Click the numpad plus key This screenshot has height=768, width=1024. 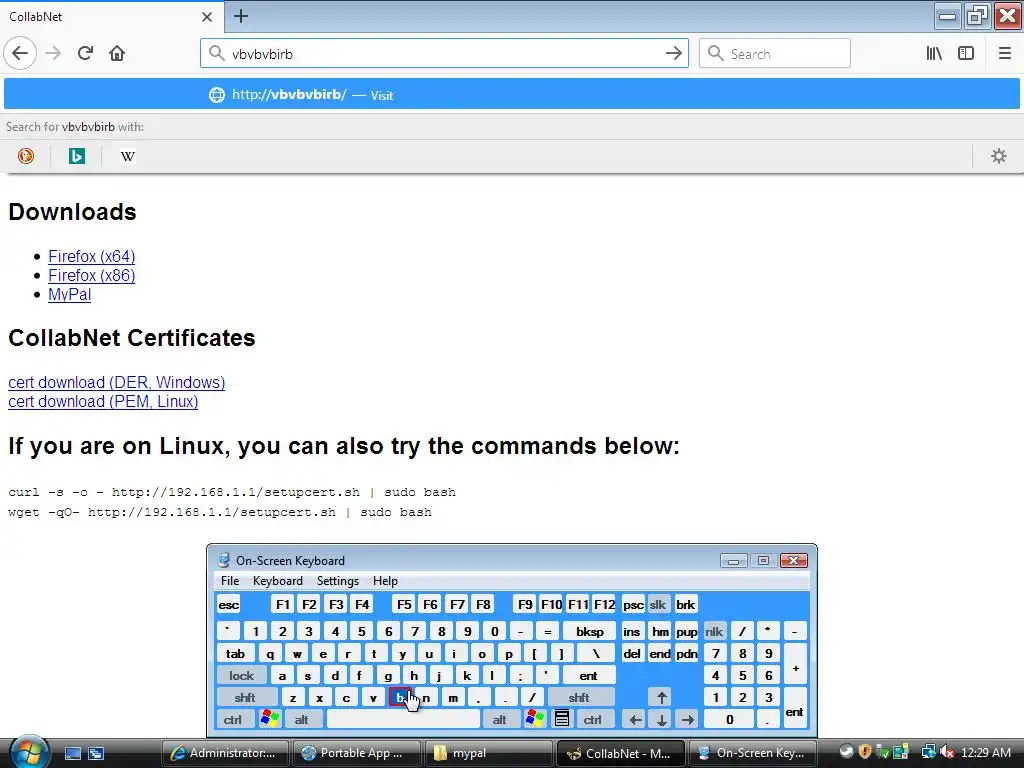click(795, 665)
